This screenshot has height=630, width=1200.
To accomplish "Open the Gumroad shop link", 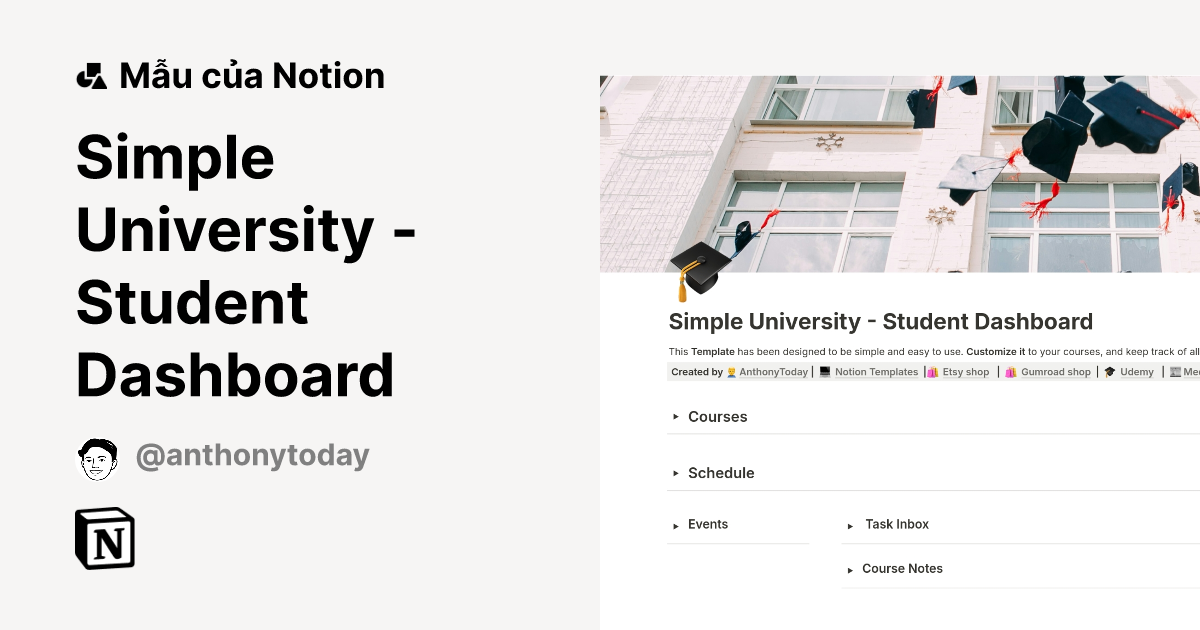I will point(1056,371).
